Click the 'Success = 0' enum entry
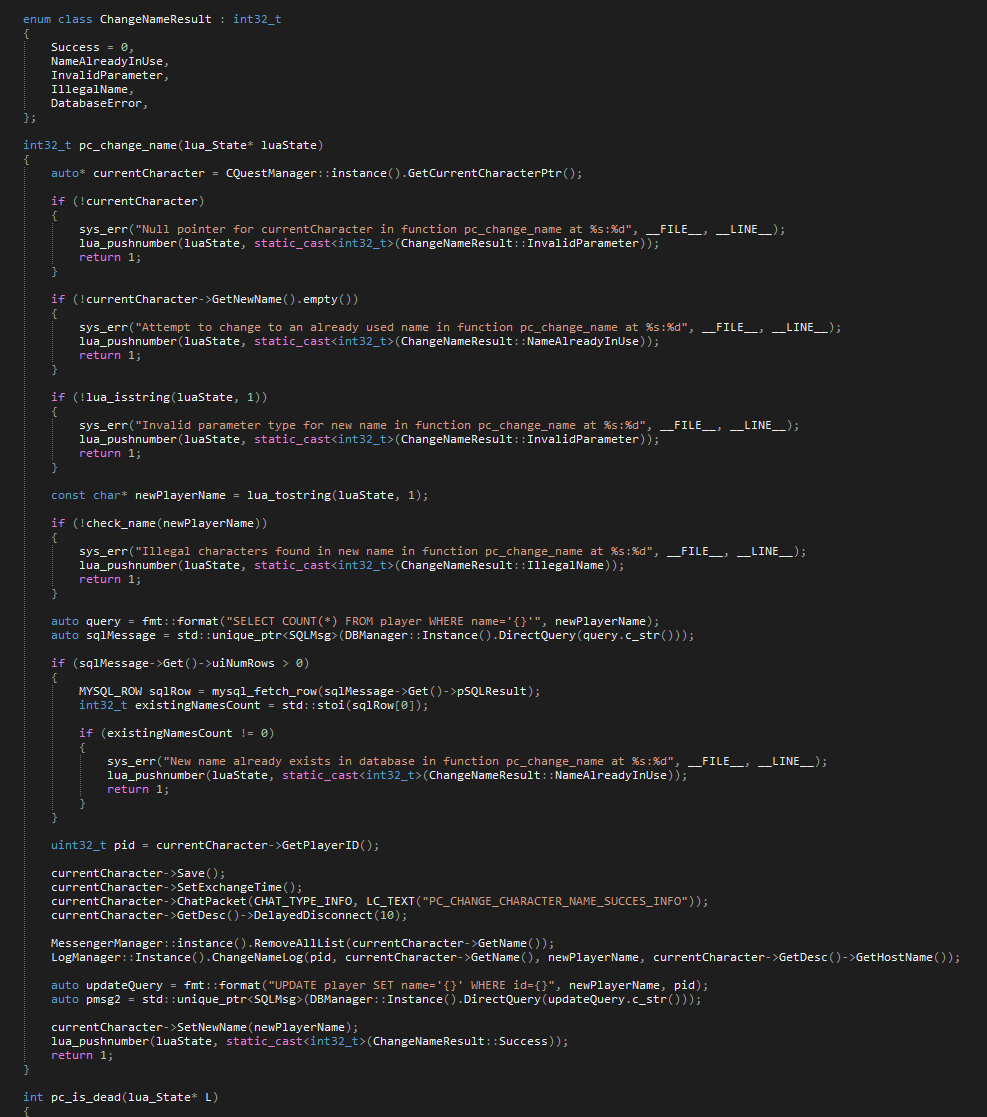Screen dimensions: 987x1117 point(90,47)
